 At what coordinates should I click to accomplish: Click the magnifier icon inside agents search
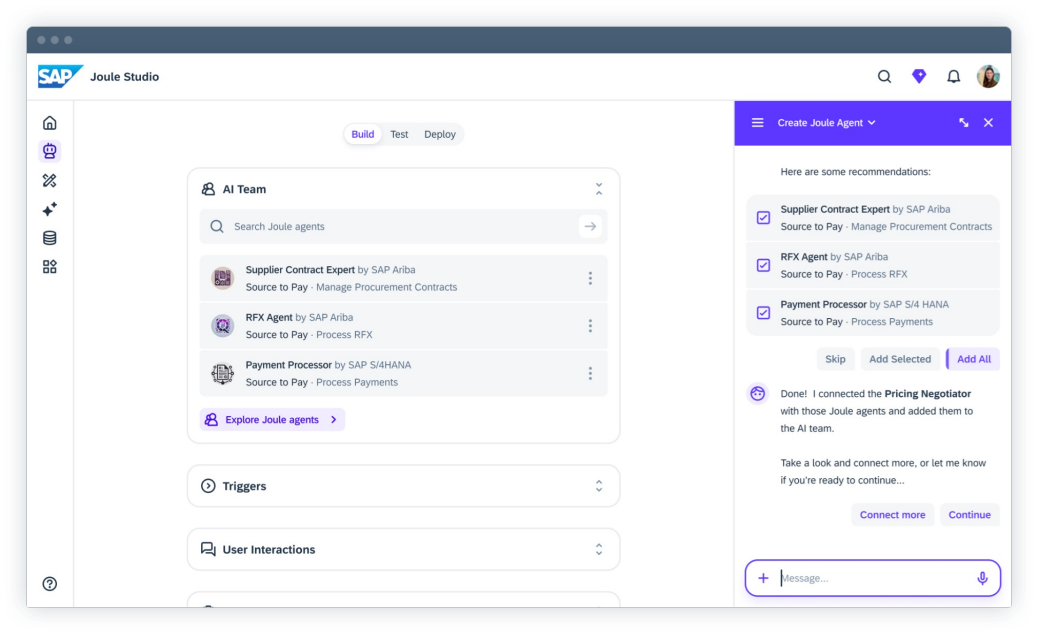pos(216,226)
